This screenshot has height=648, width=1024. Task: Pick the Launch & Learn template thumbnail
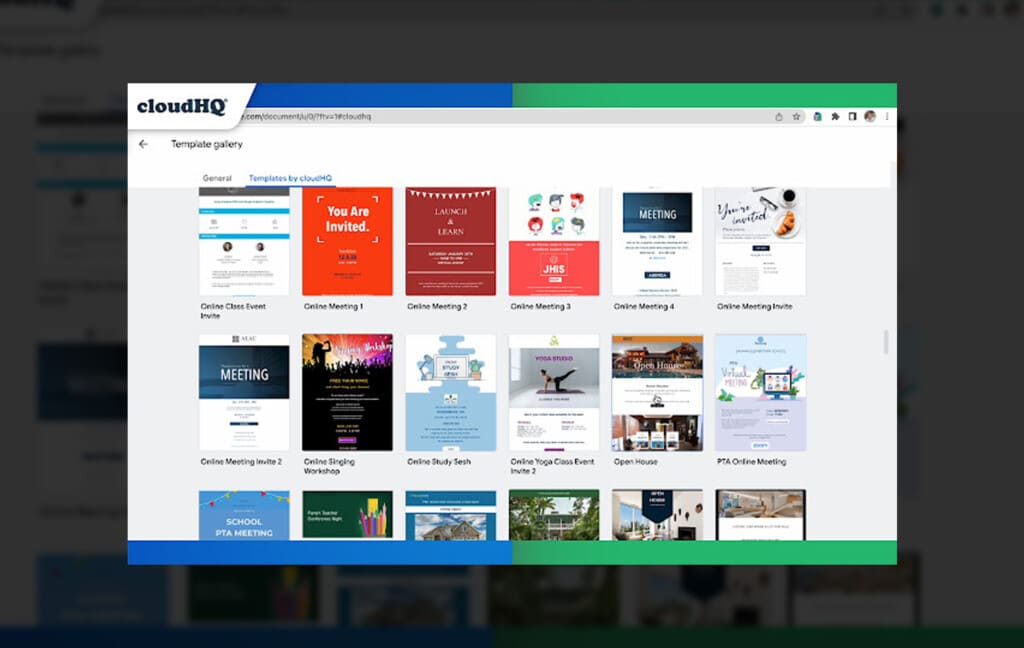[451, 241]
